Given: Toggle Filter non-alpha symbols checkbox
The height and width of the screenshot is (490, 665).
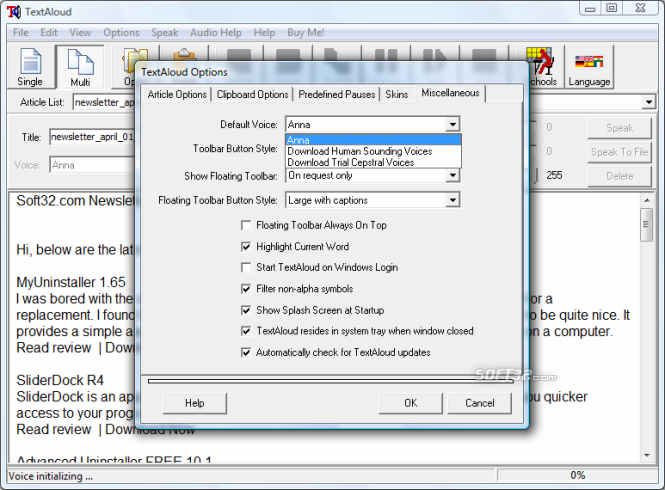Looking at the screenshot, I should pos(246,289).
